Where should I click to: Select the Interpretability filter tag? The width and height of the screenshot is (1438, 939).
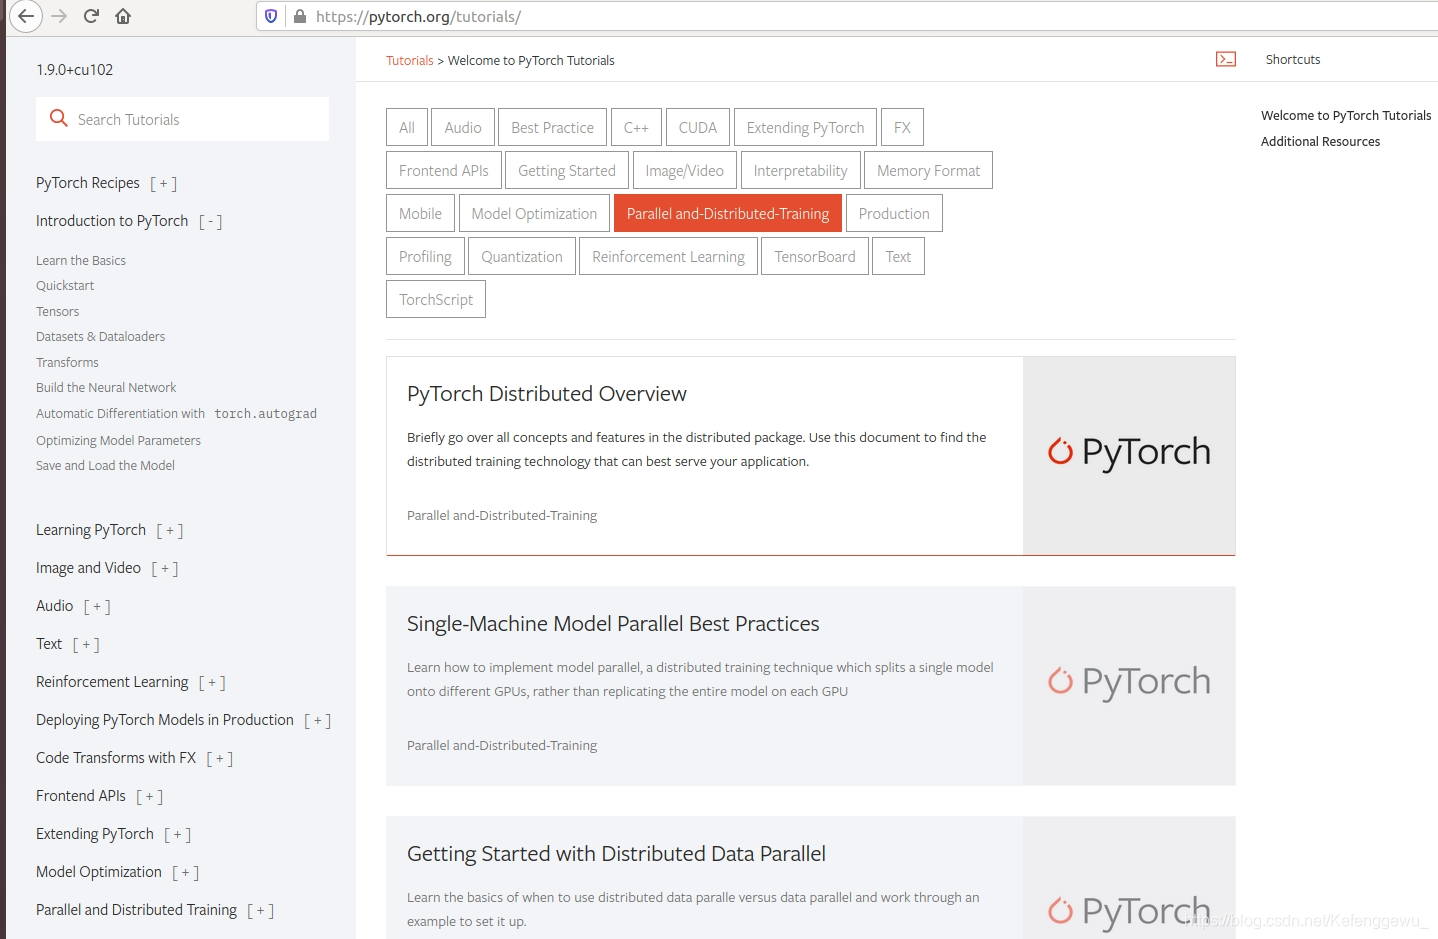point(800,170)
